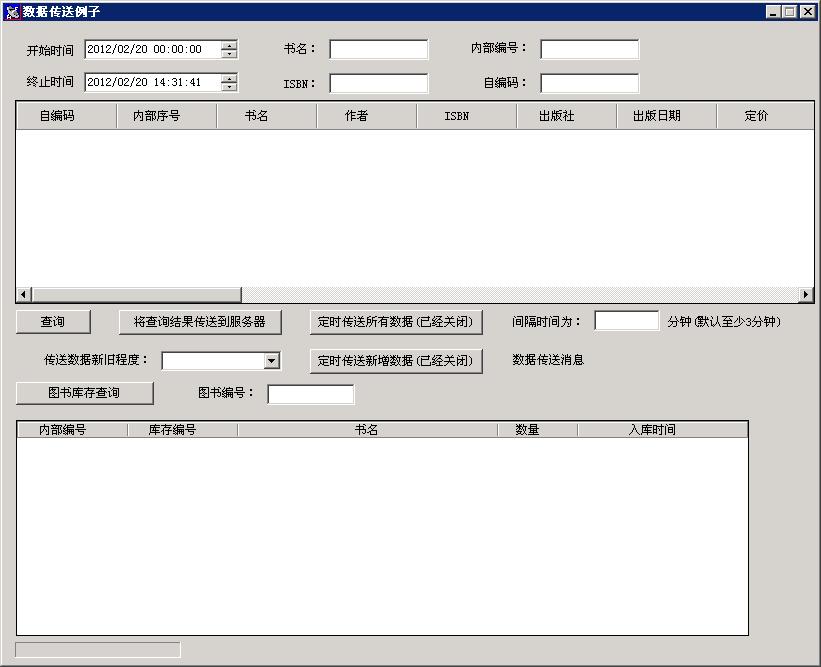Screen dimensions: 821x667
Task: Expand the 传送数据新旧程度 dropdown
Action: tap(271, 361)
